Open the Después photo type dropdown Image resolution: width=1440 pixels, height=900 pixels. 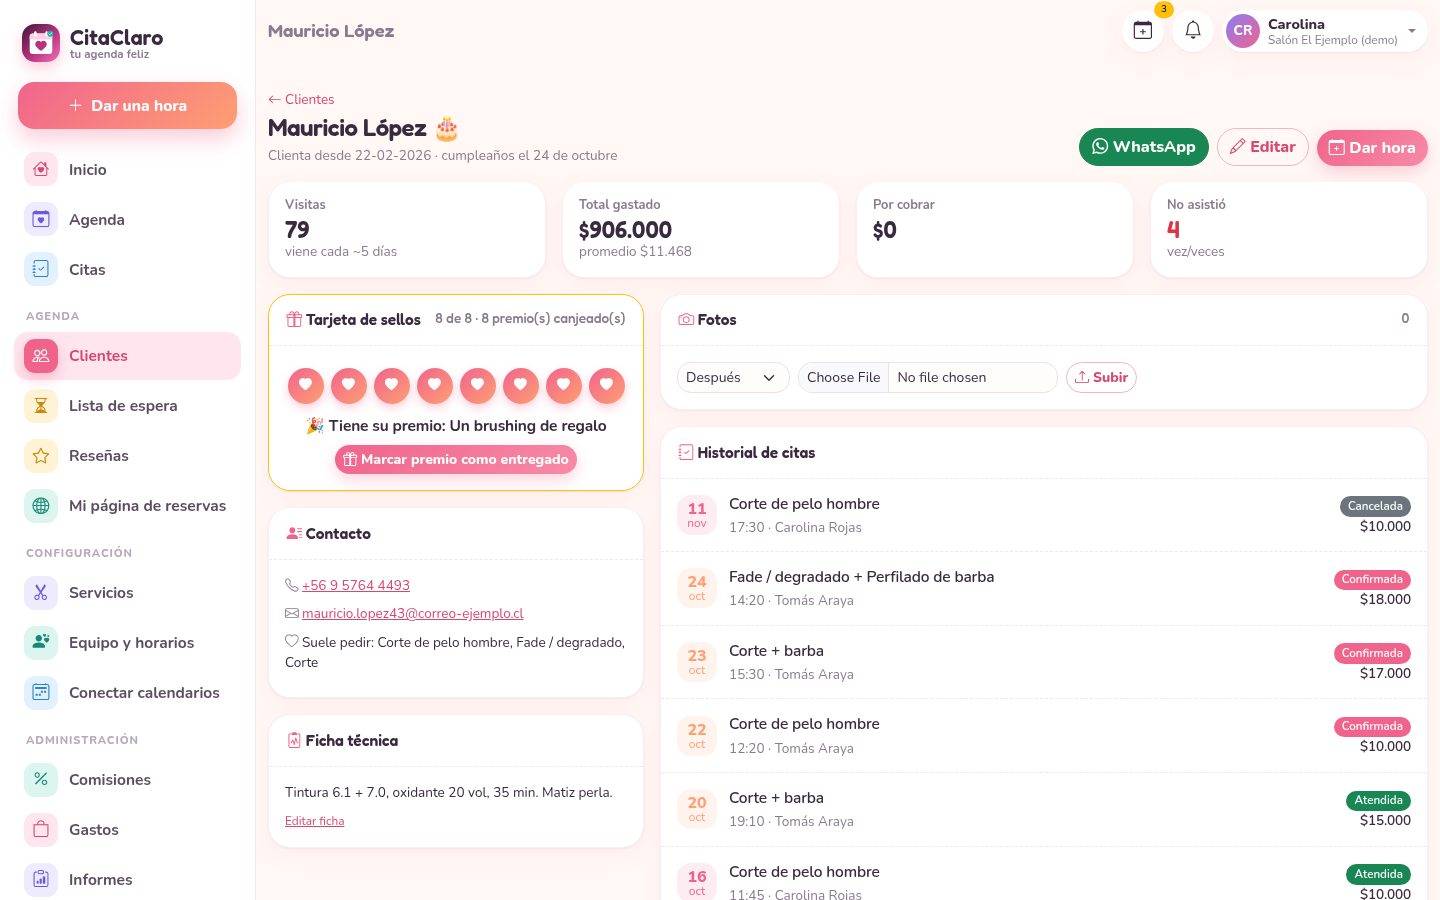[x=733, y=377]
